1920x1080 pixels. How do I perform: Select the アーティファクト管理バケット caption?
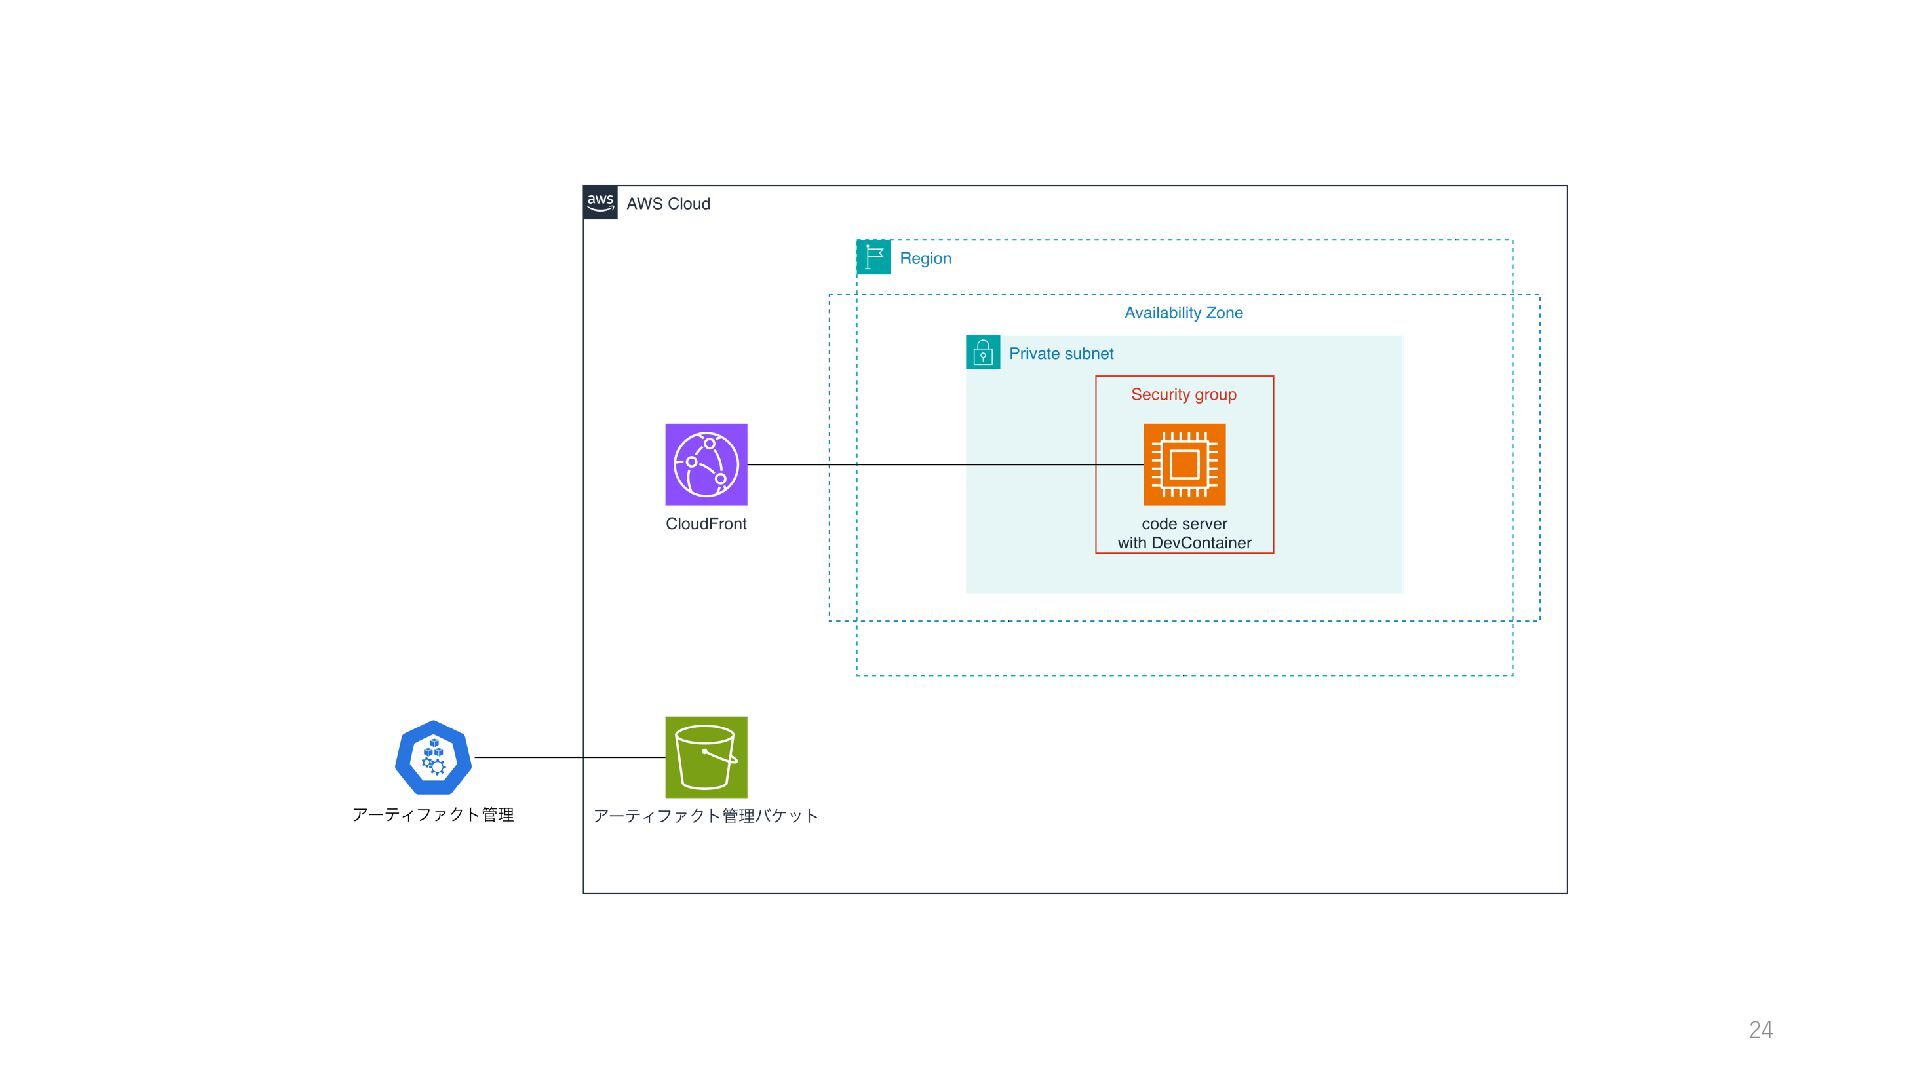[x=706, y=816]
